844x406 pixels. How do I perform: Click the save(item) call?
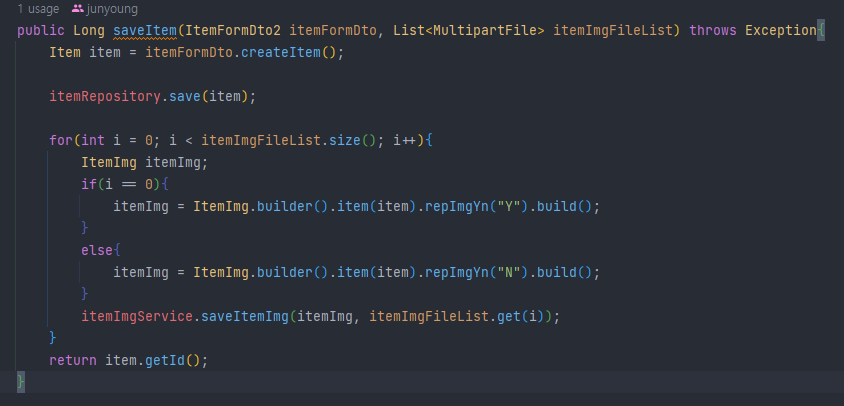pyautogui.click(x=209, y=97)
